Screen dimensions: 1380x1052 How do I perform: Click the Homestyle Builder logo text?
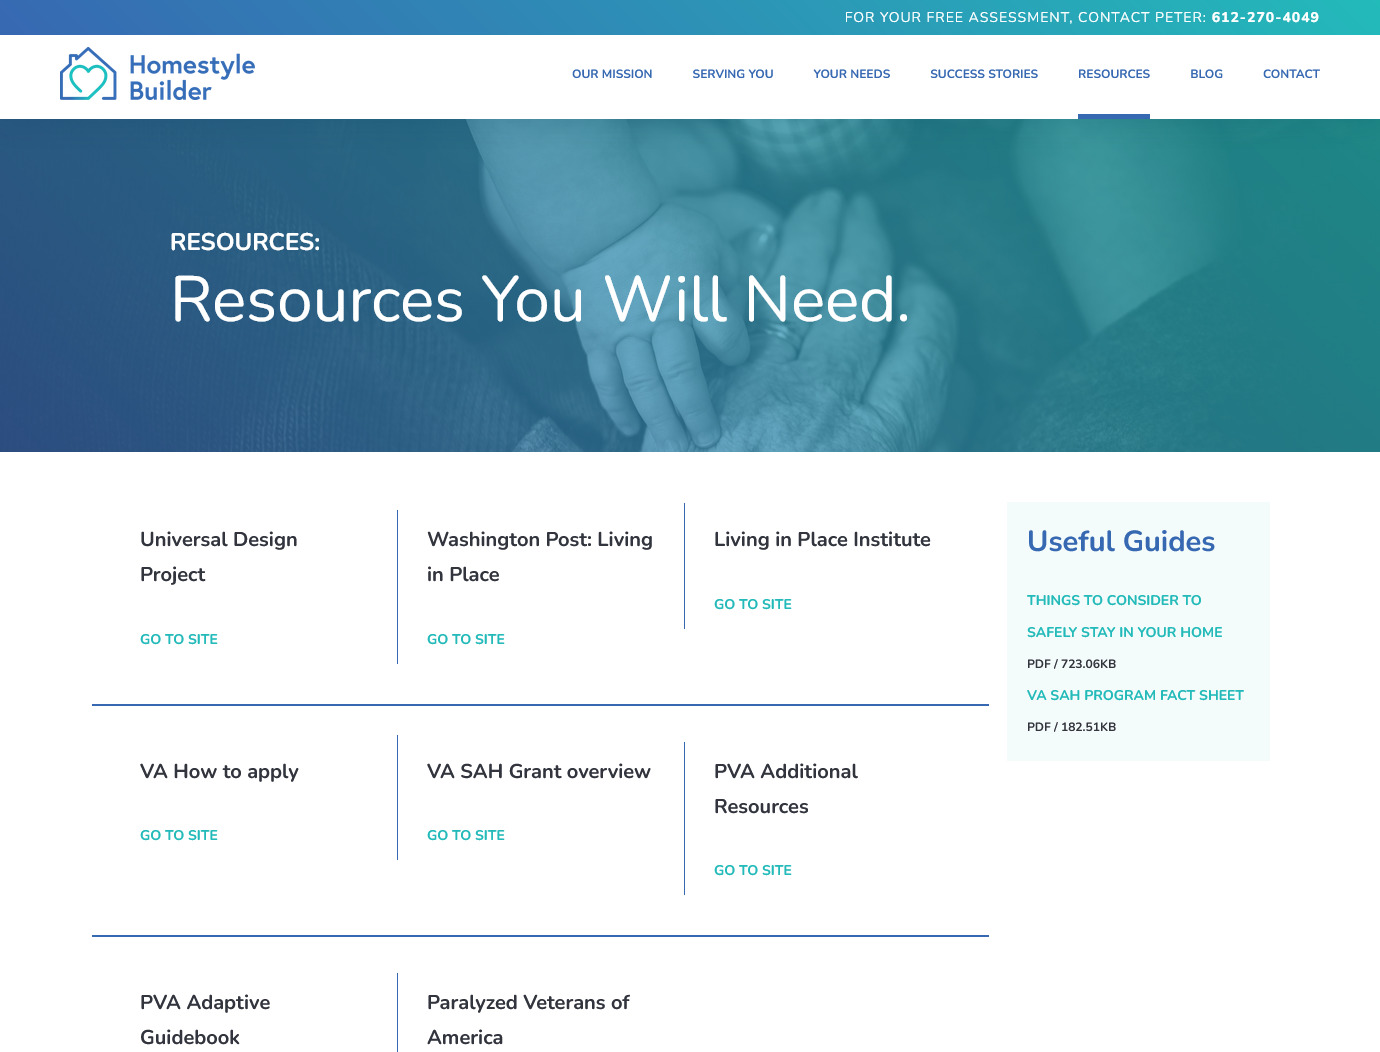tap(192, 78)
